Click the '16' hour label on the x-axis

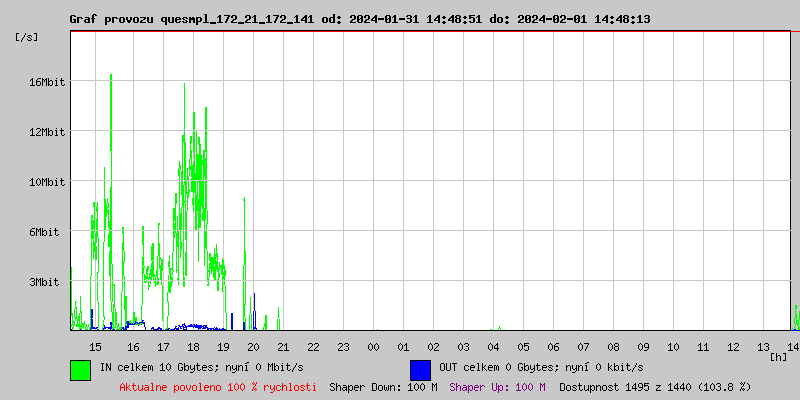pos(133,347)
